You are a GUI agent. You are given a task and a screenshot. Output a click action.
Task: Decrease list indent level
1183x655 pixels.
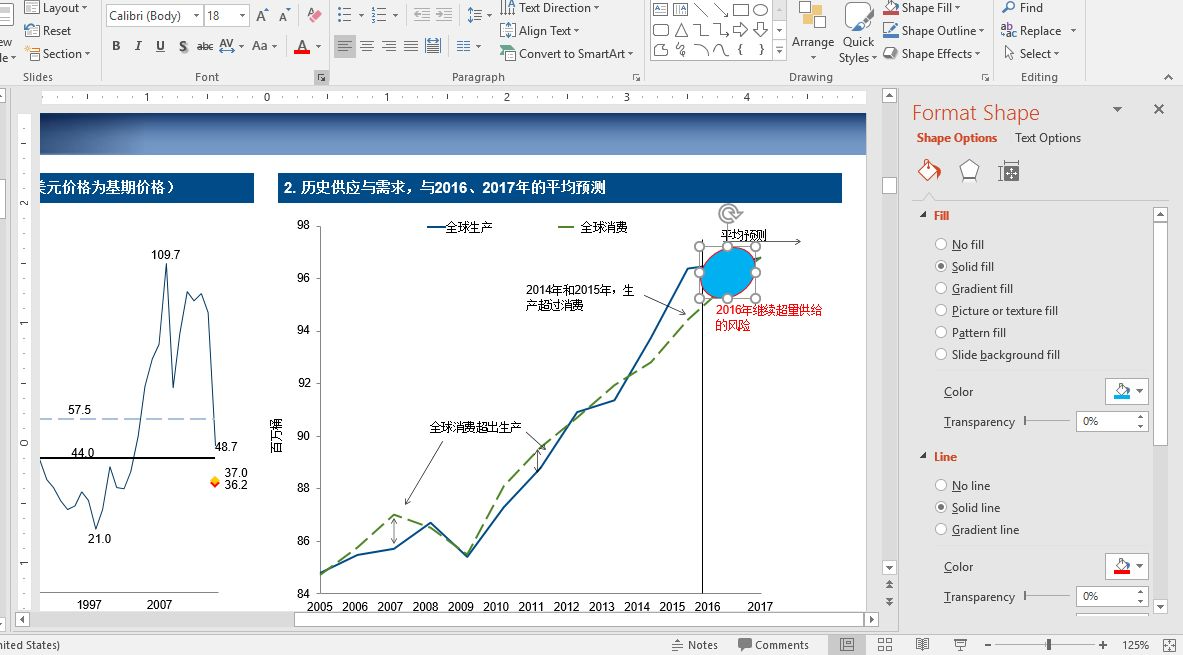pyautogui.click(x=422, y=15)
